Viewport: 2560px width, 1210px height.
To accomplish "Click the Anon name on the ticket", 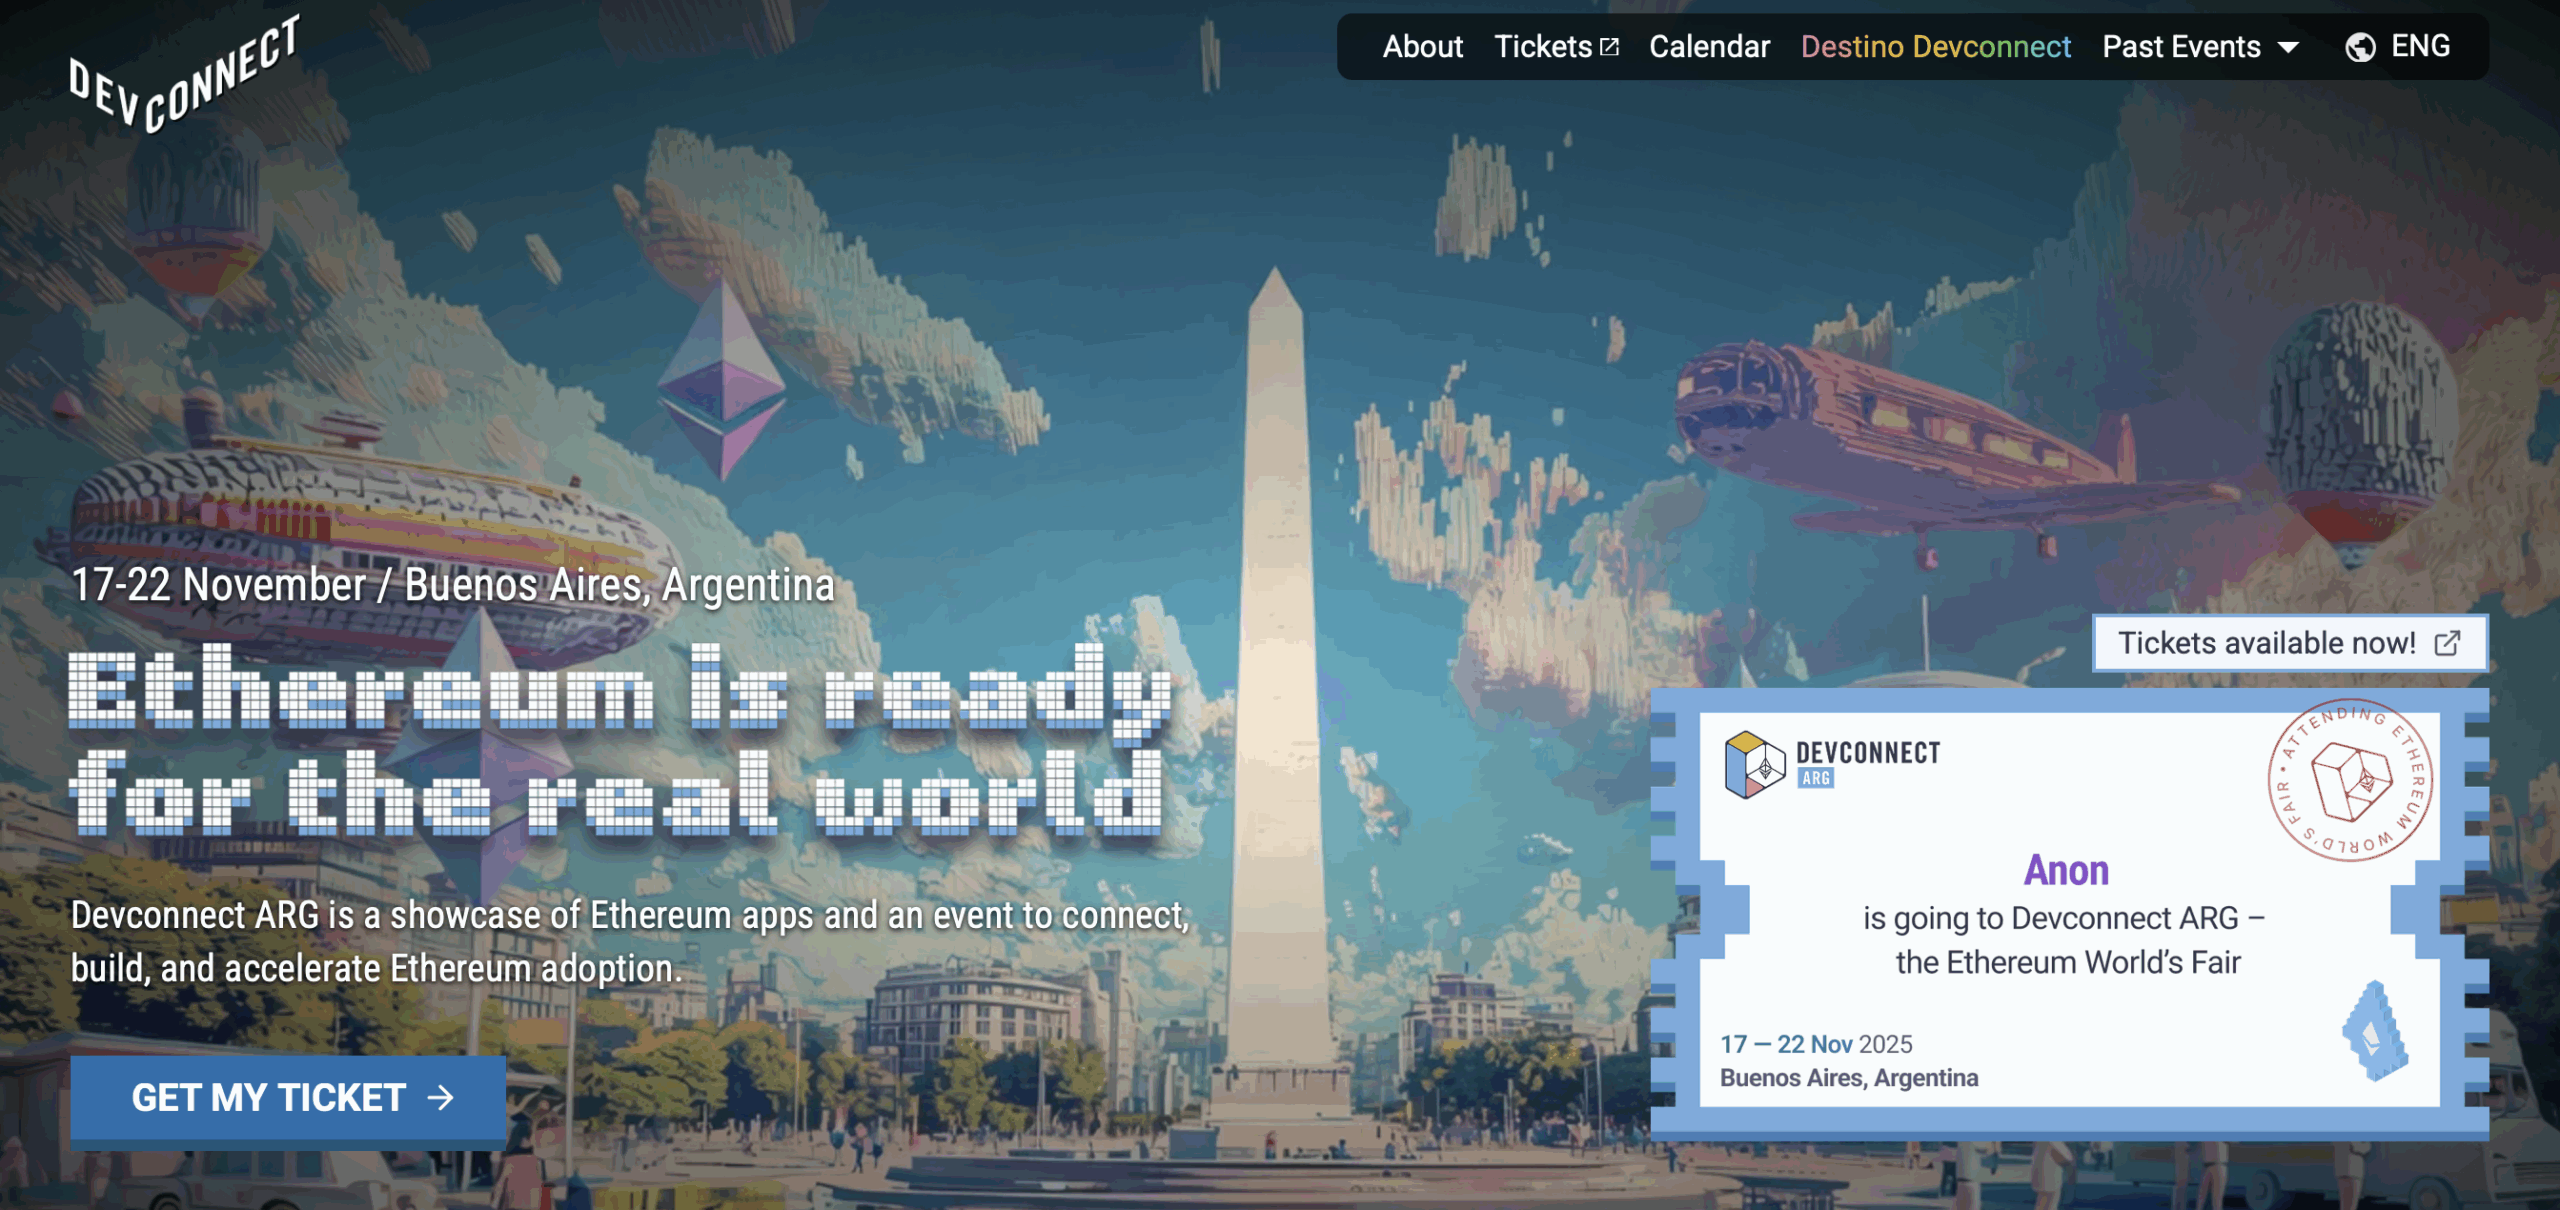I will [2066, 870].
